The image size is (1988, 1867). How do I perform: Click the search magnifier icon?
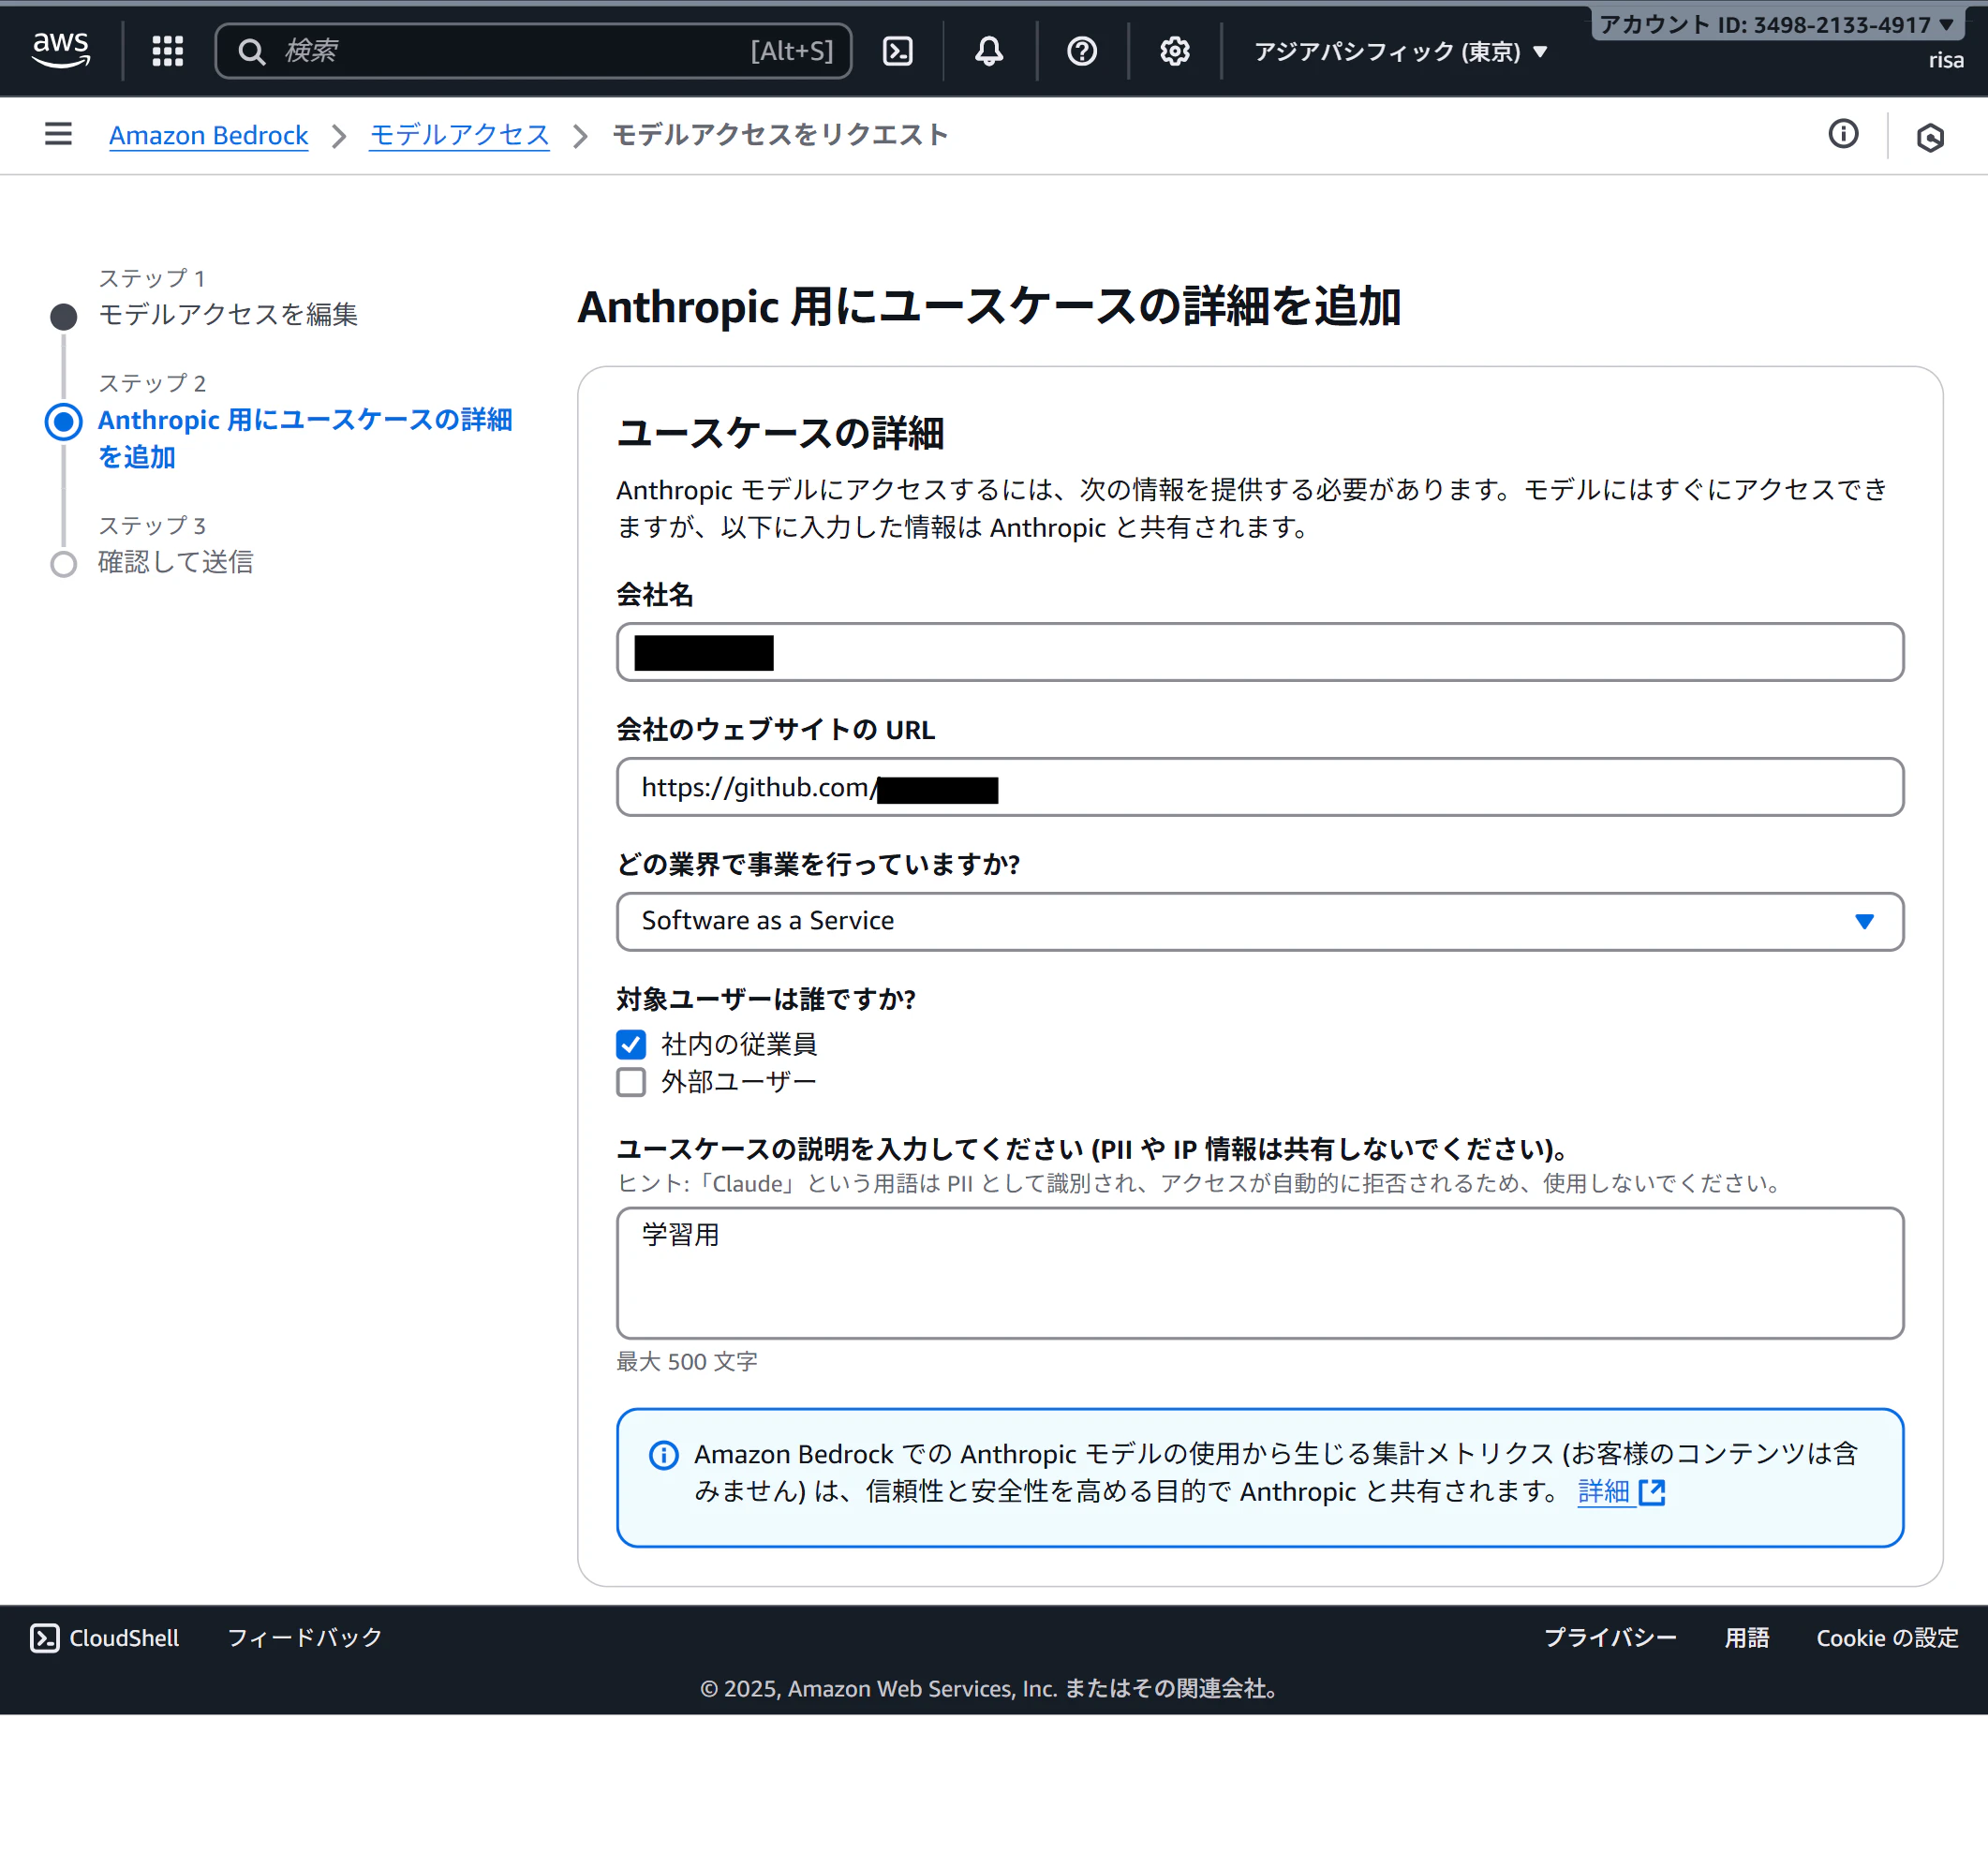pyautogui.click(x=252, y=51)
